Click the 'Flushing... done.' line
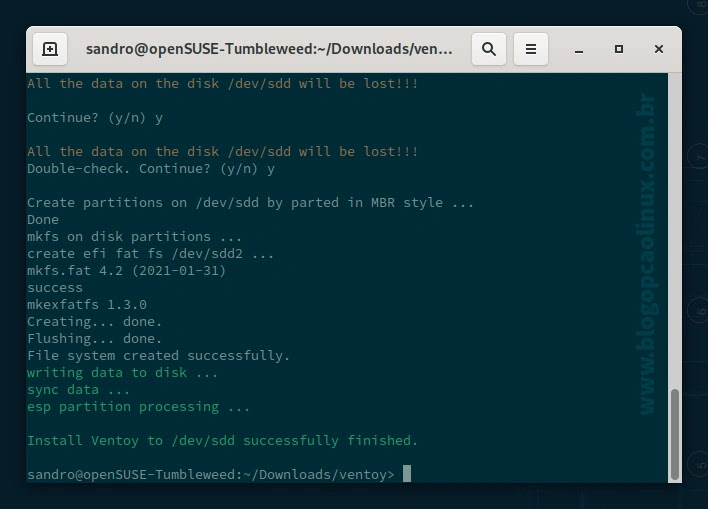The width and height of the screenshot is (708, 509). point(94,338)
